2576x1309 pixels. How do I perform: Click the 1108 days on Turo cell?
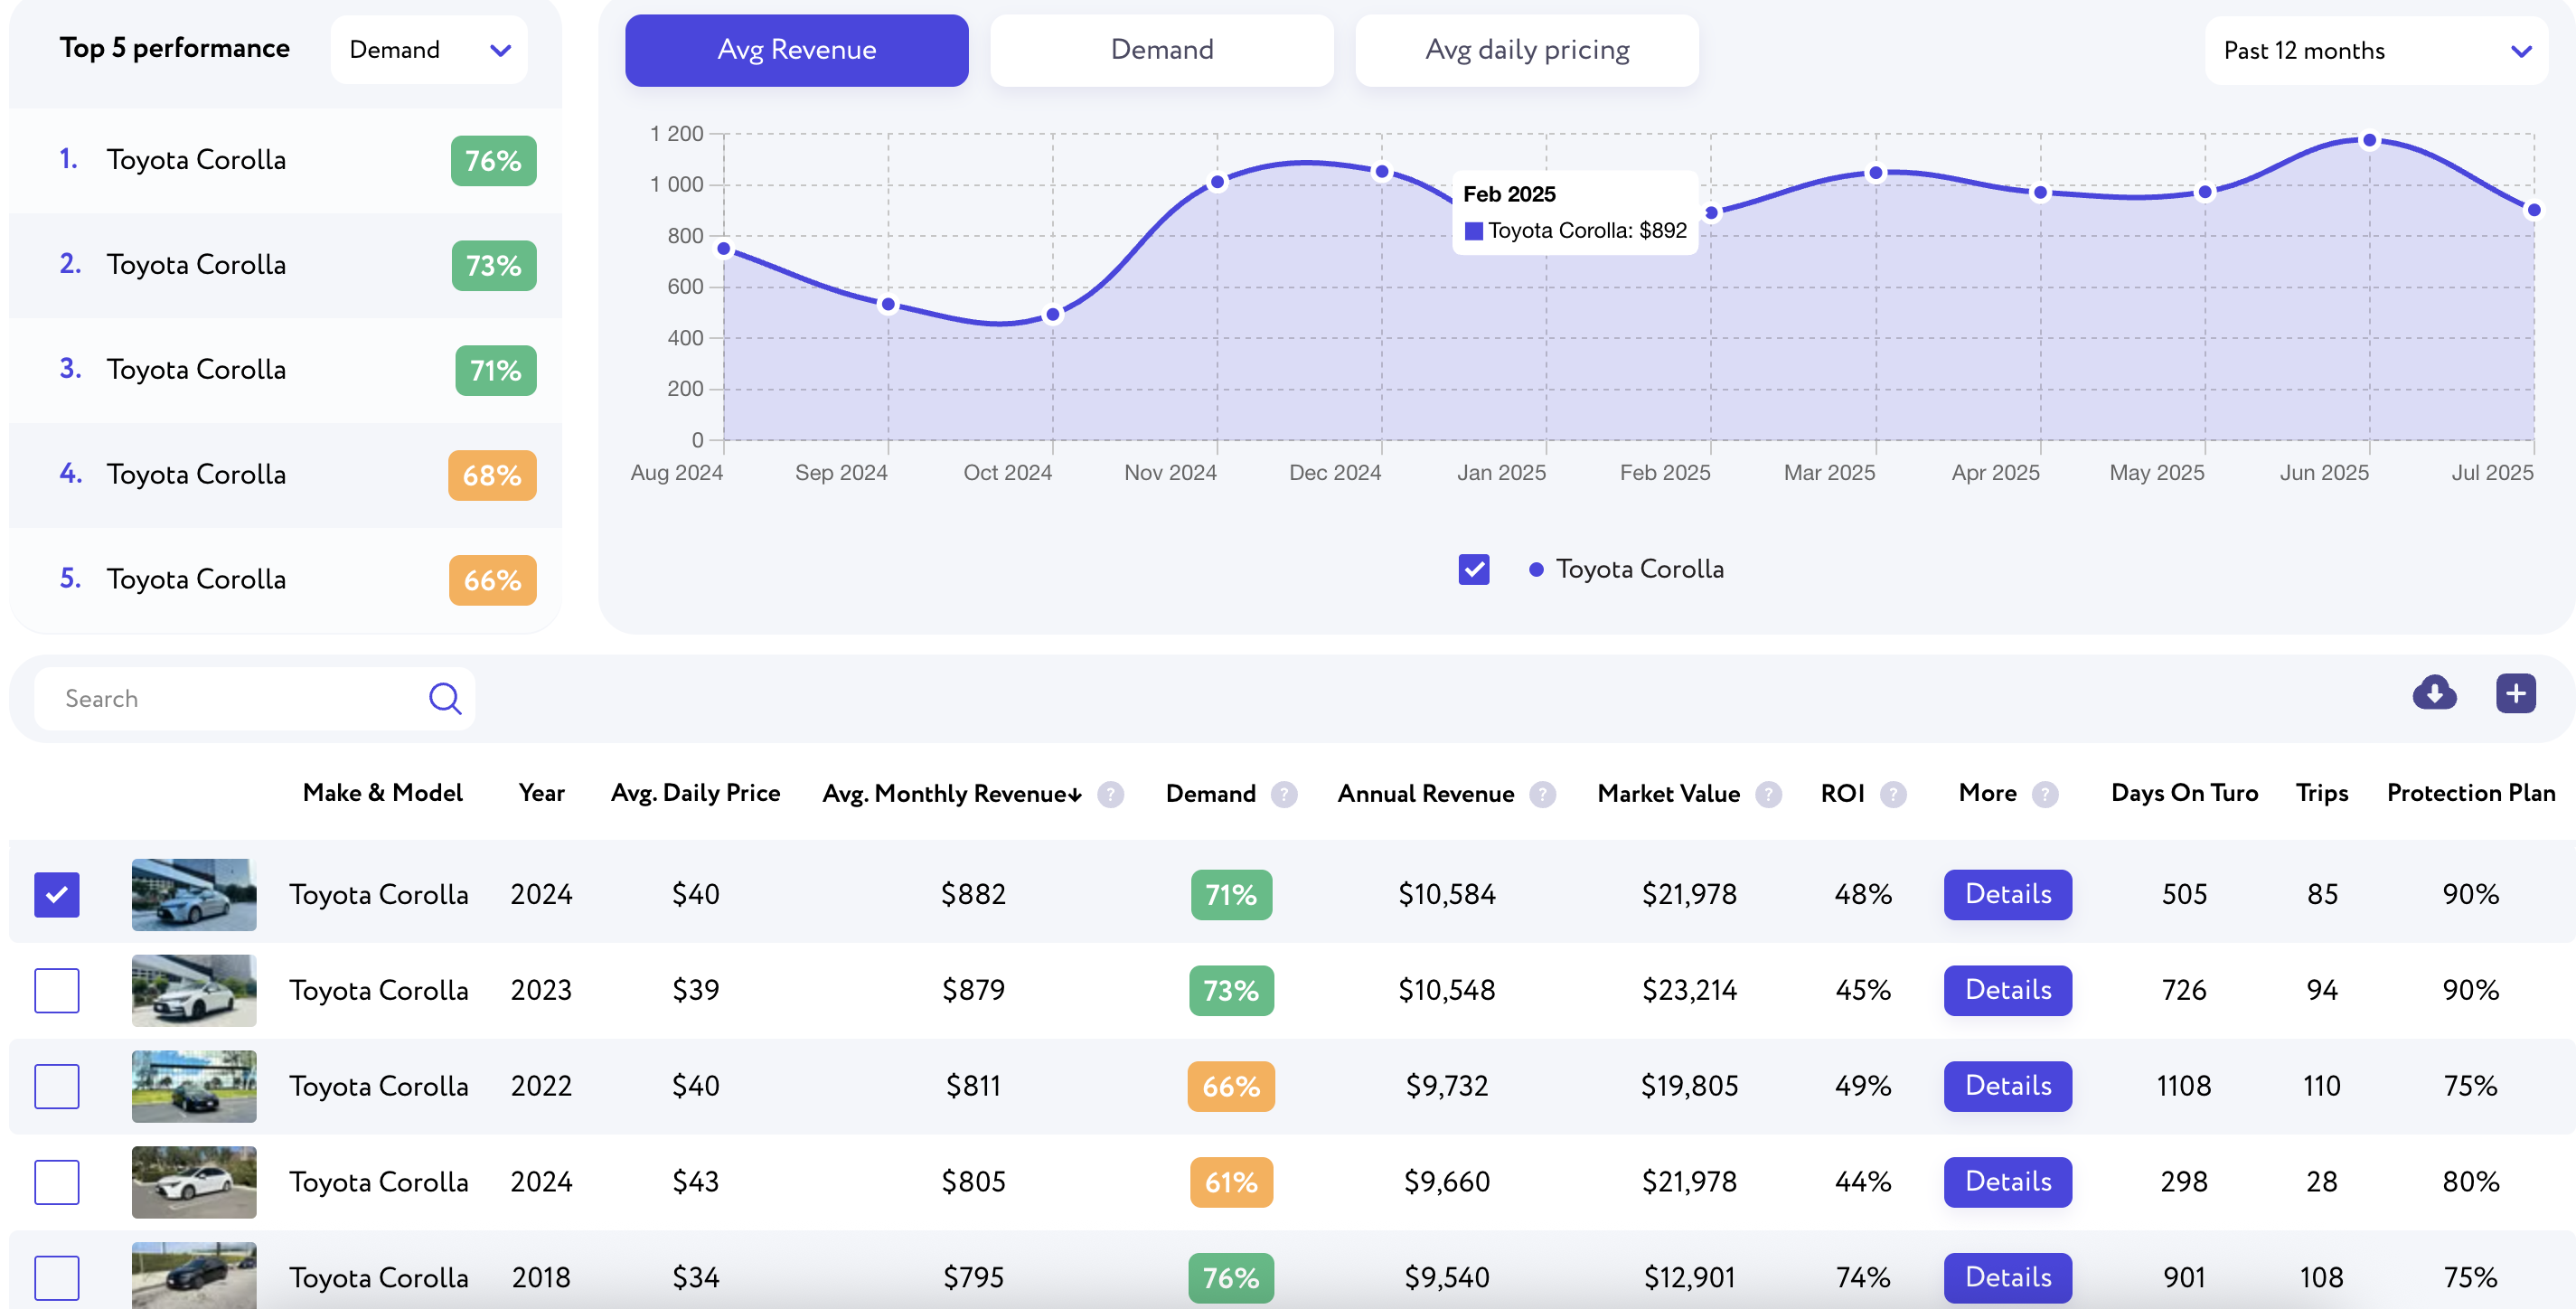(x=2183, y=1086)
